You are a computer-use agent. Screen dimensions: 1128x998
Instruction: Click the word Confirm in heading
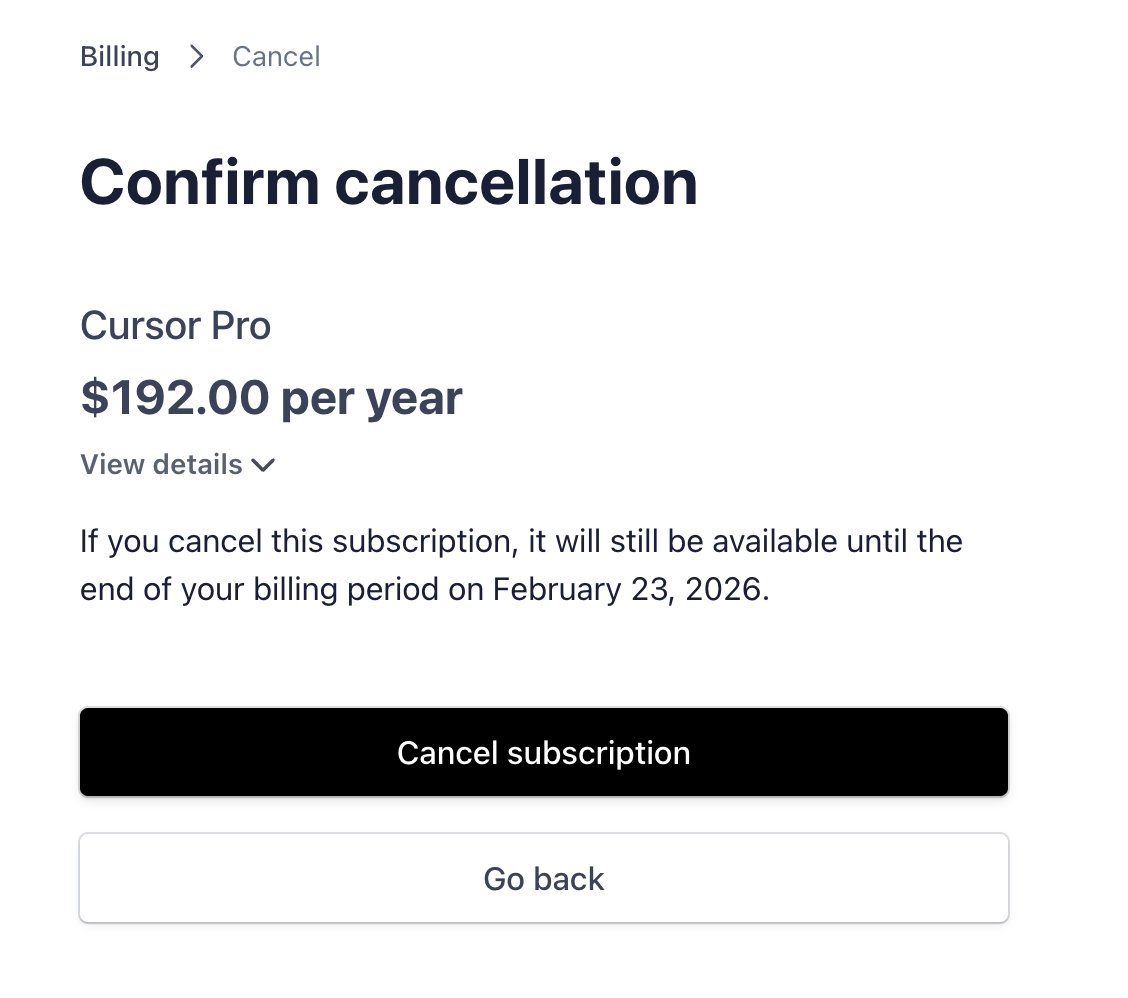(199, 183)
